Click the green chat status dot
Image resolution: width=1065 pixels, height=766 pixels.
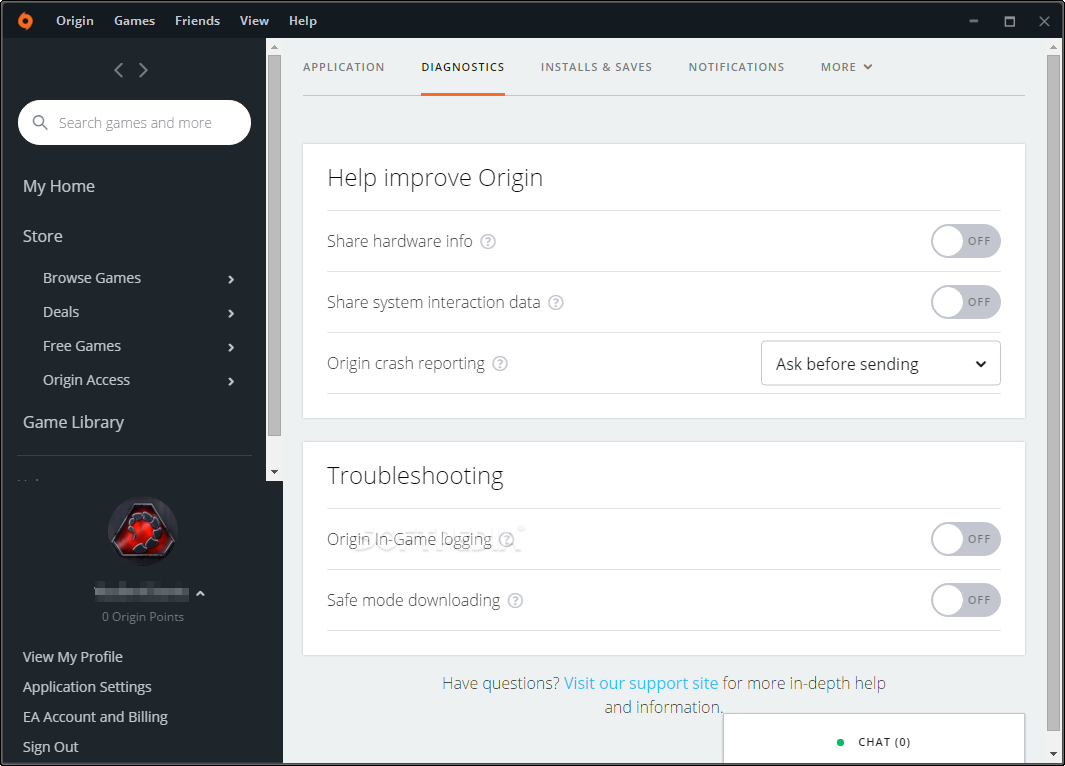[840, 742]
